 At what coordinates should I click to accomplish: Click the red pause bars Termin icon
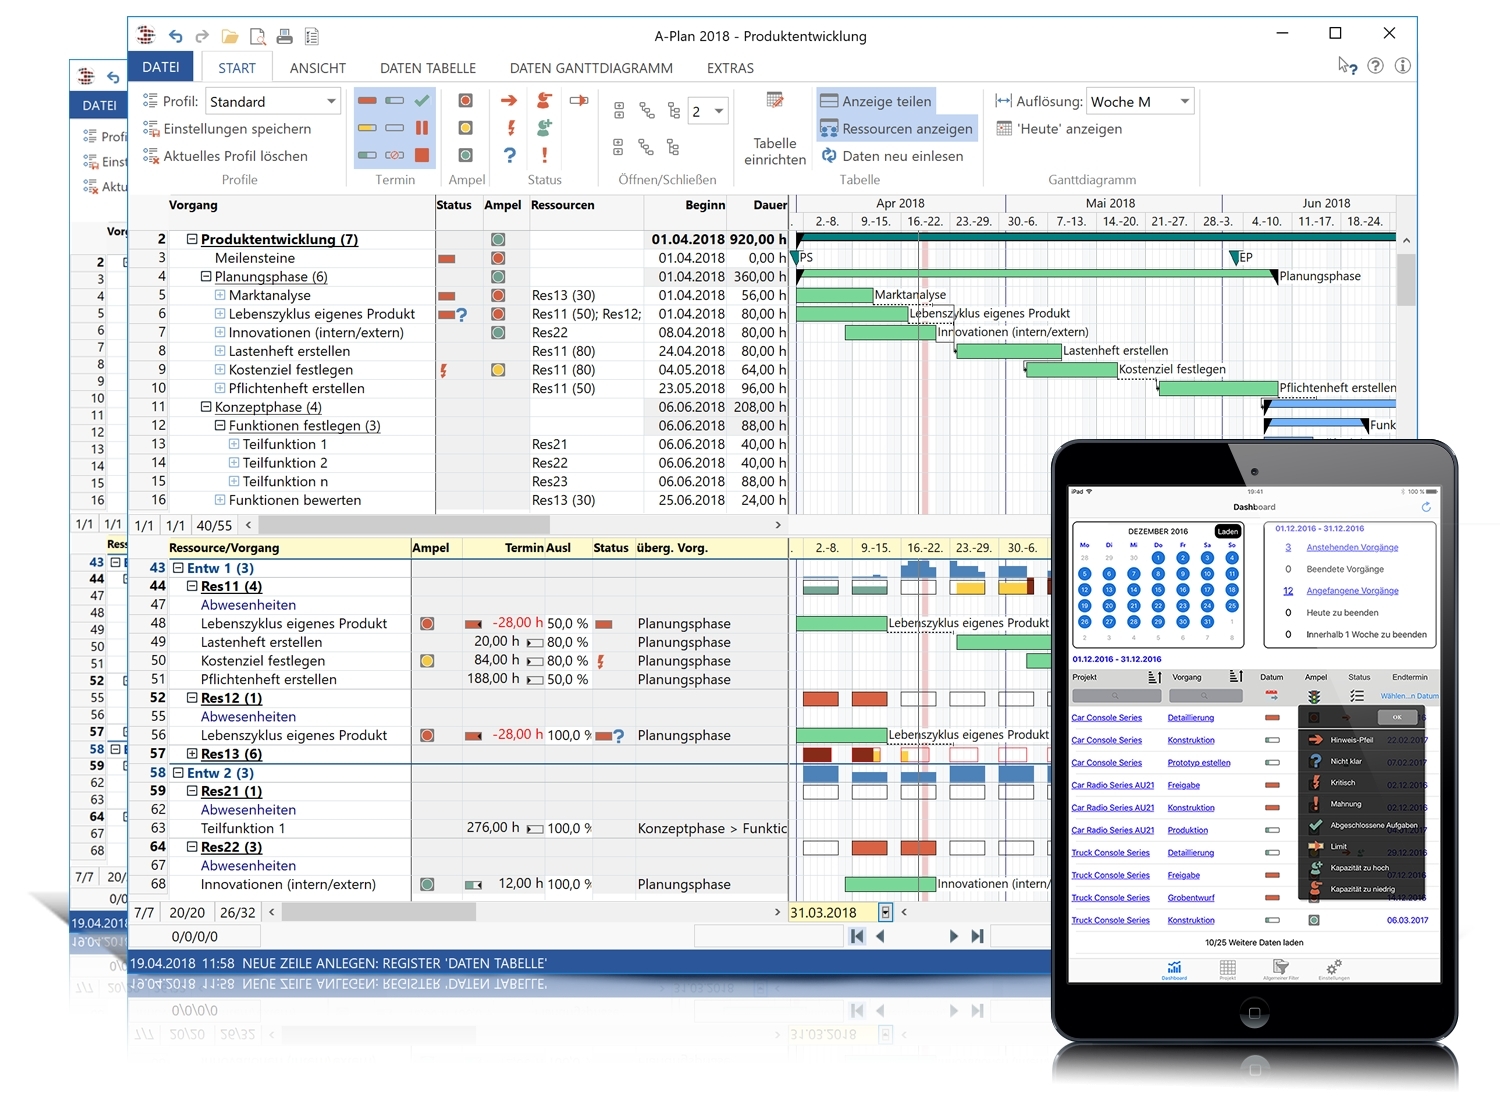pyautogui.click(x=422, y=128)
